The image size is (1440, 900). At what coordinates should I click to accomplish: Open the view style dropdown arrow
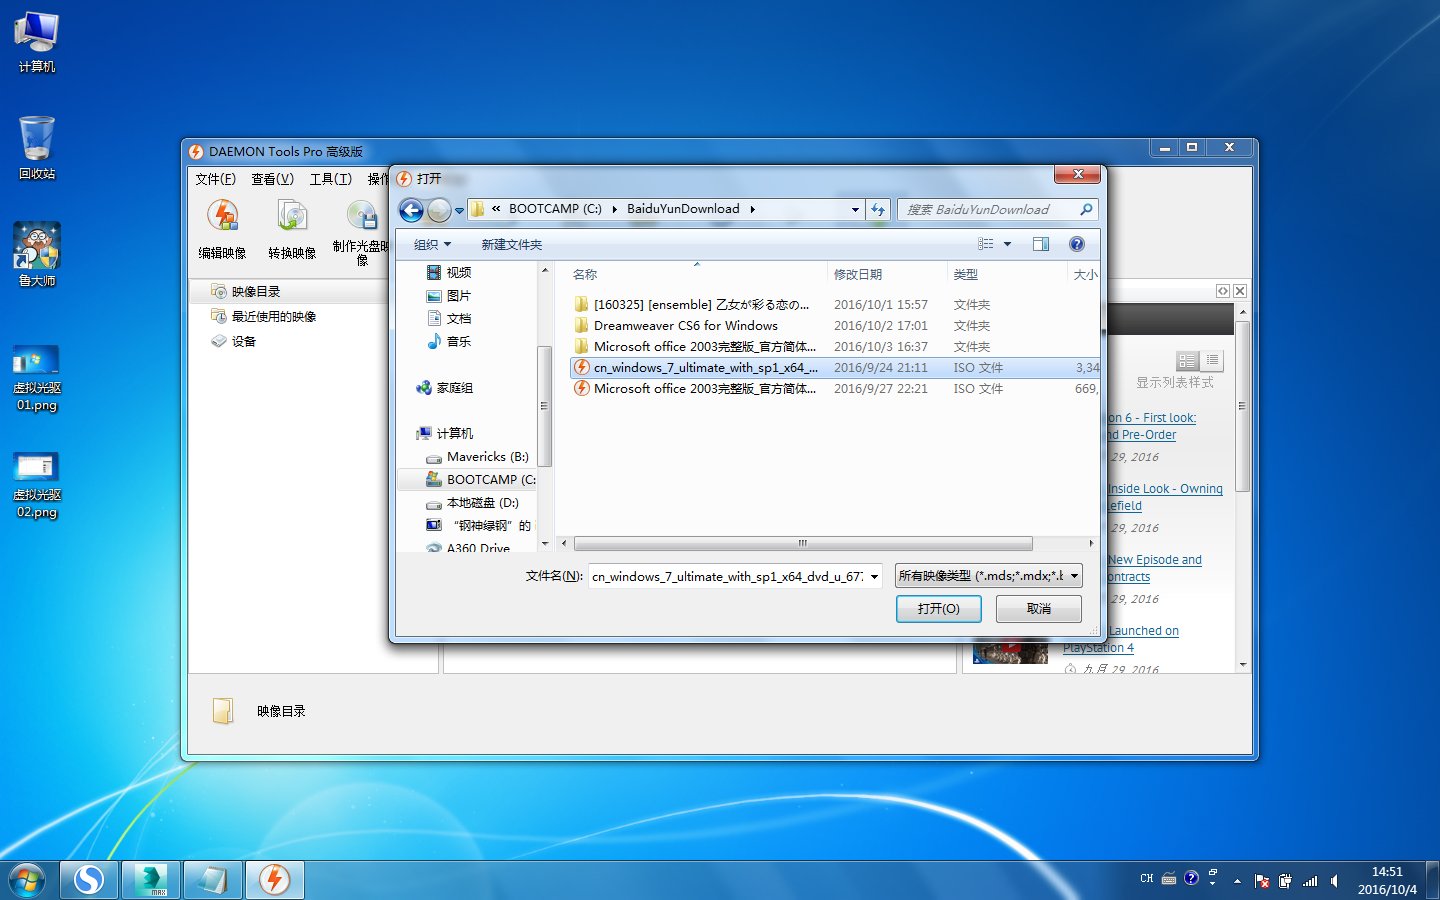point(1007,243)
